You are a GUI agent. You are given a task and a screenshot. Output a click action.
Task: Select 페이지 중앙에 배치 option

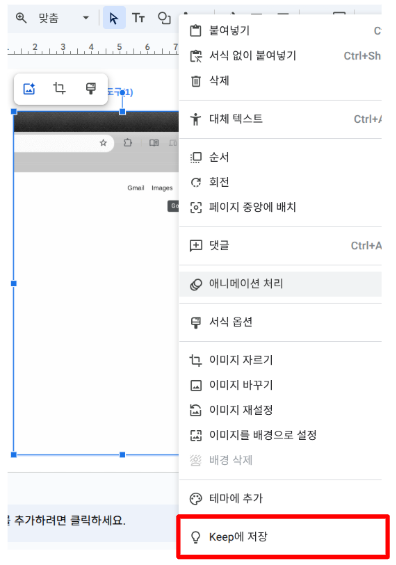[280, 207]
